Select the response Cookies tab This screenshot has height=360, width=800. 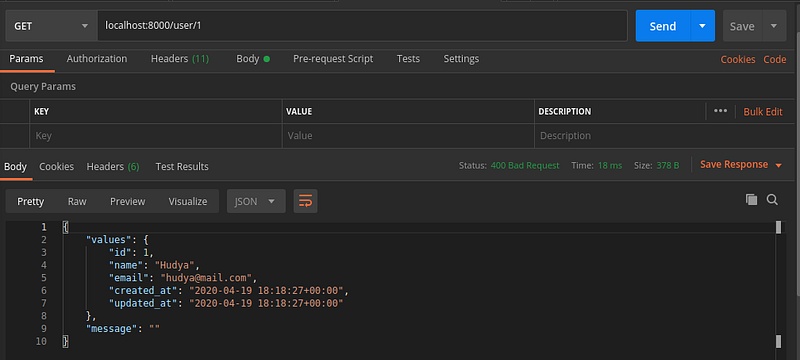point(57,166)
